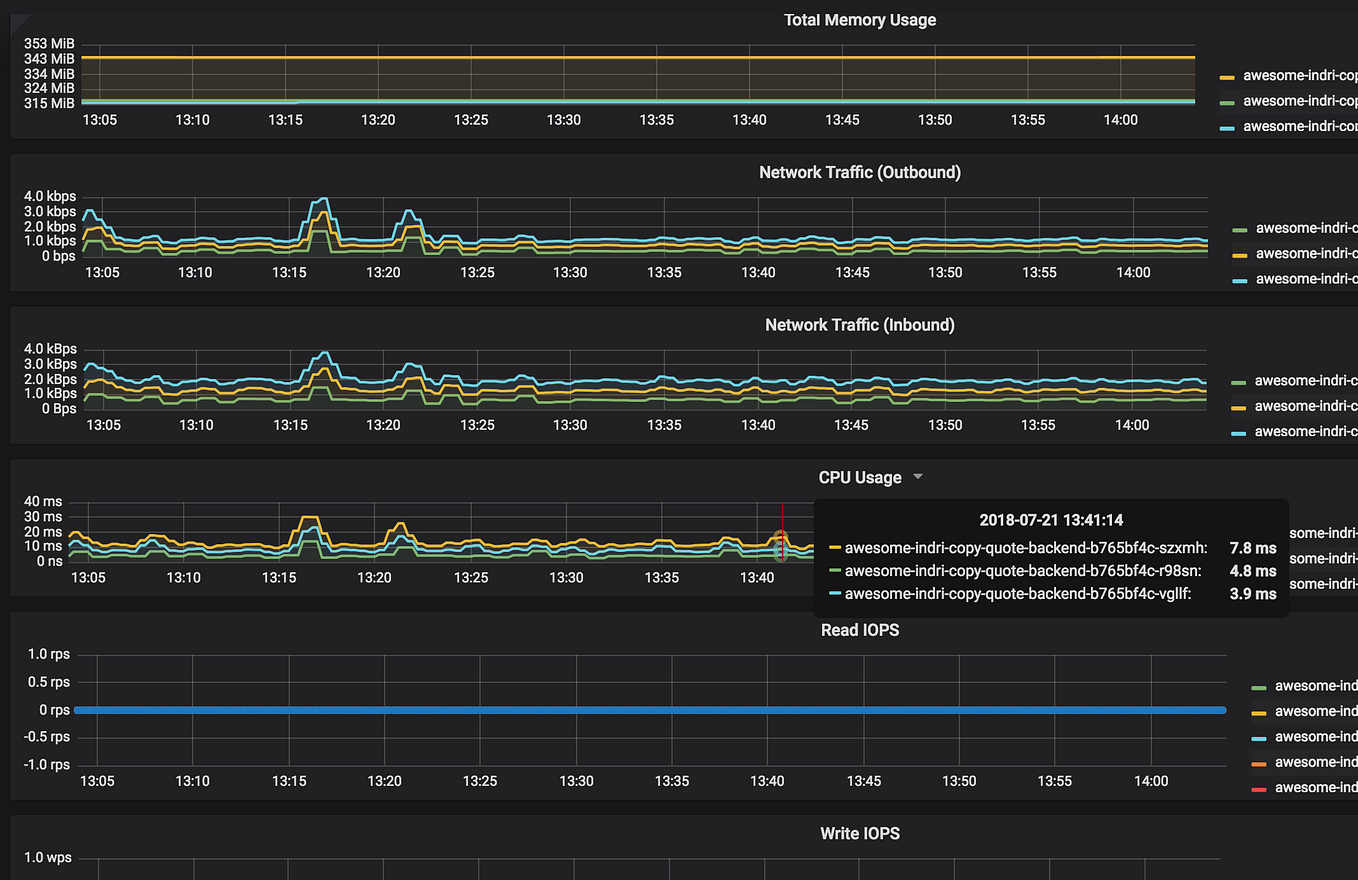Click the yellow series marker in Total Memory Usage legend
The width and height of the screenshot is (1358, 880).
tap(1225, 75)
